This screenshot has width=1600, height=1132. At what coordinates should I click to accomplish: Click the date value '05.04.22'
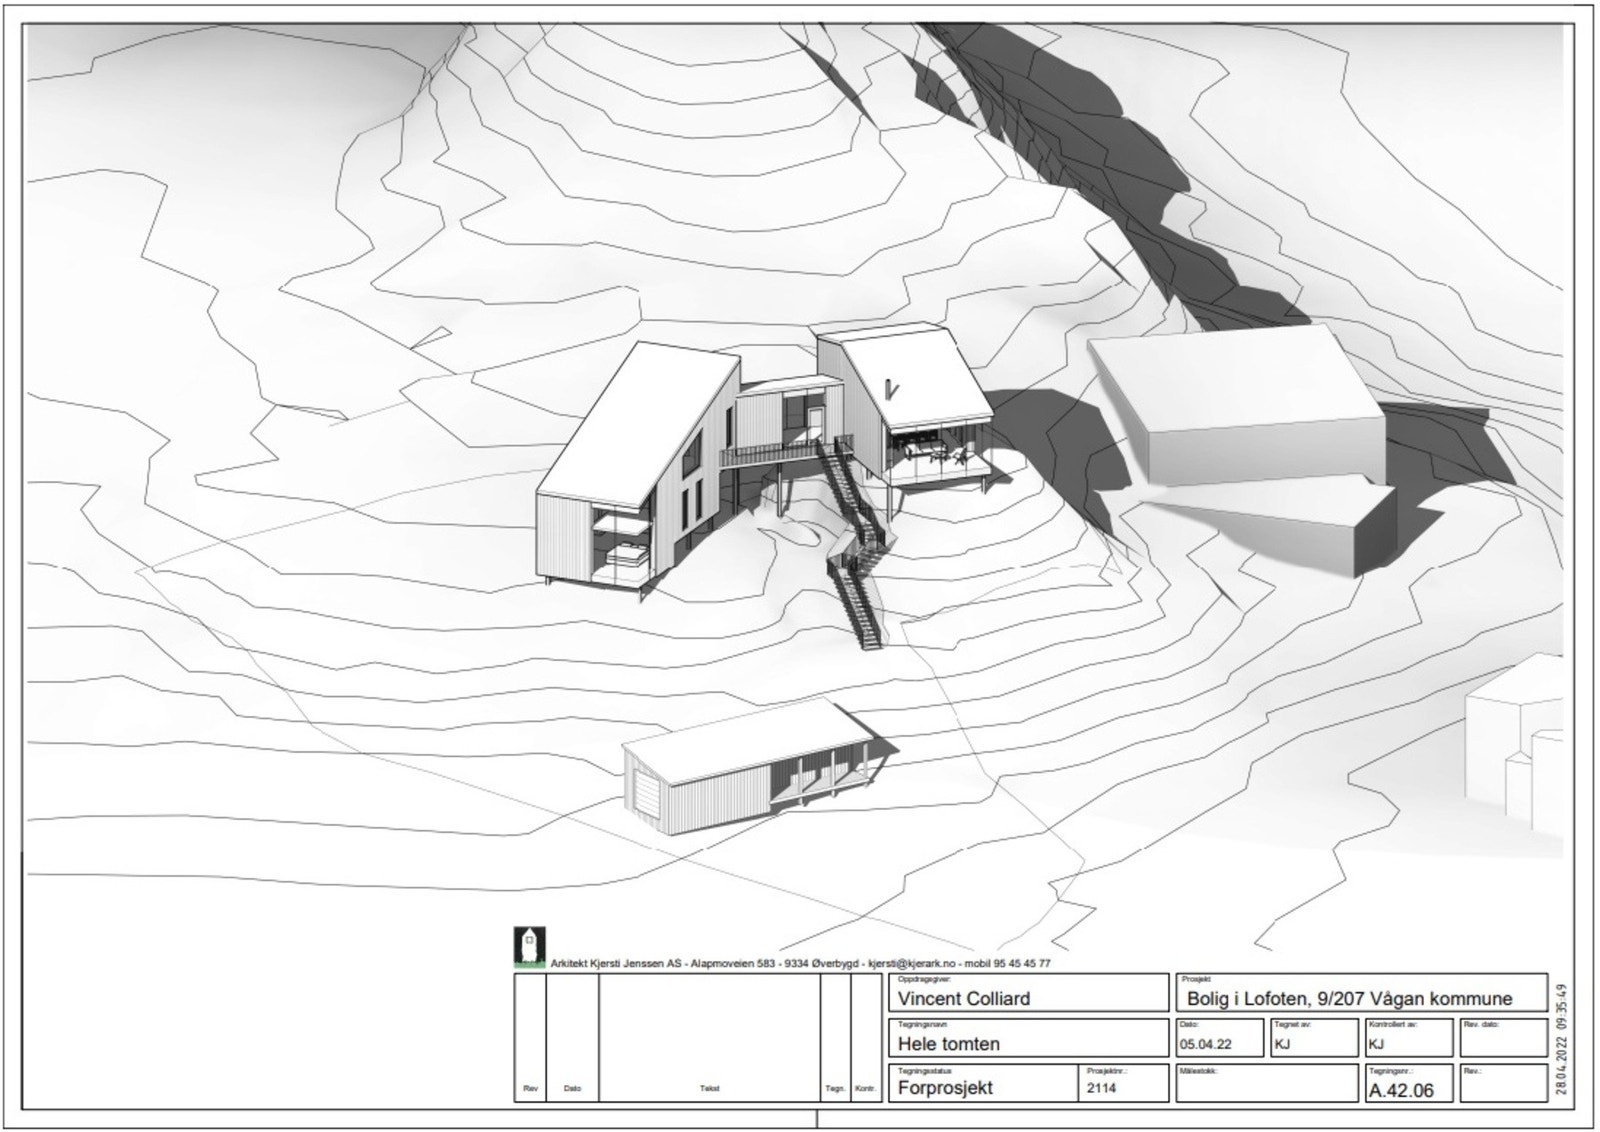click(1205, 1044)
